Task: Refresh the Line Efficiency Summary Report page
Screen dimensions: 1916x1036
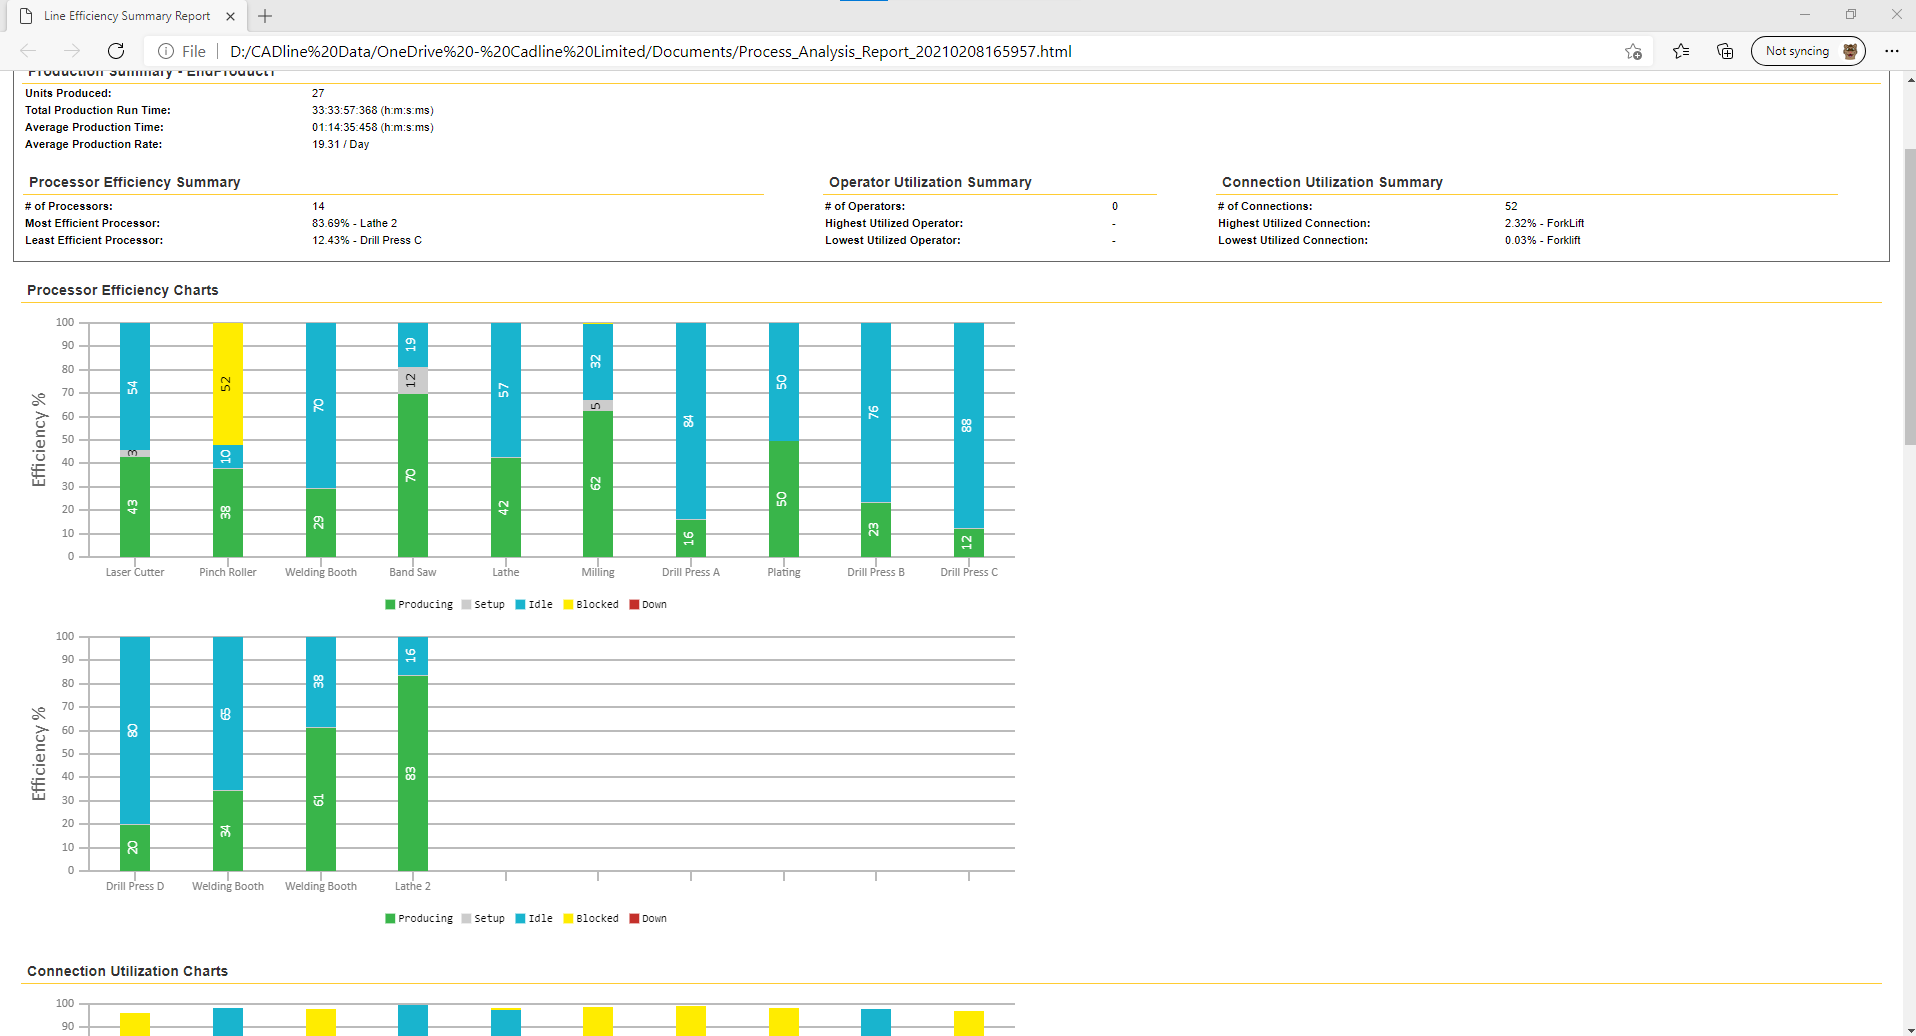Action: [116, 51]
